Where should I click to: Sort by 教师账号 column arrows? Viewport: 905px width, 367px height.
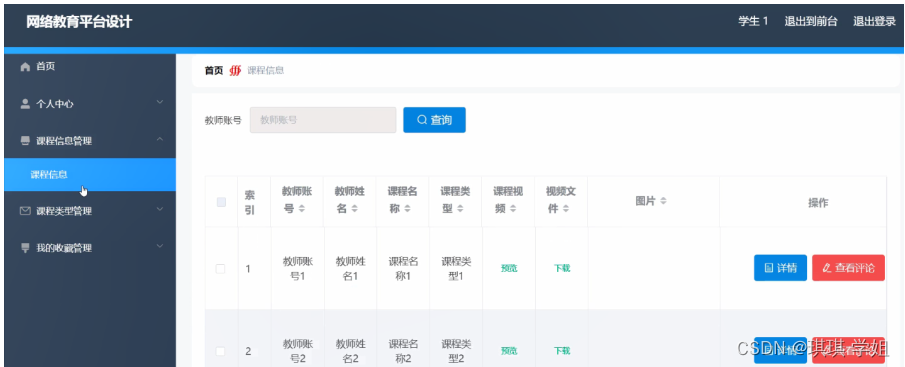pyautogui.click(x=301, y=209)
